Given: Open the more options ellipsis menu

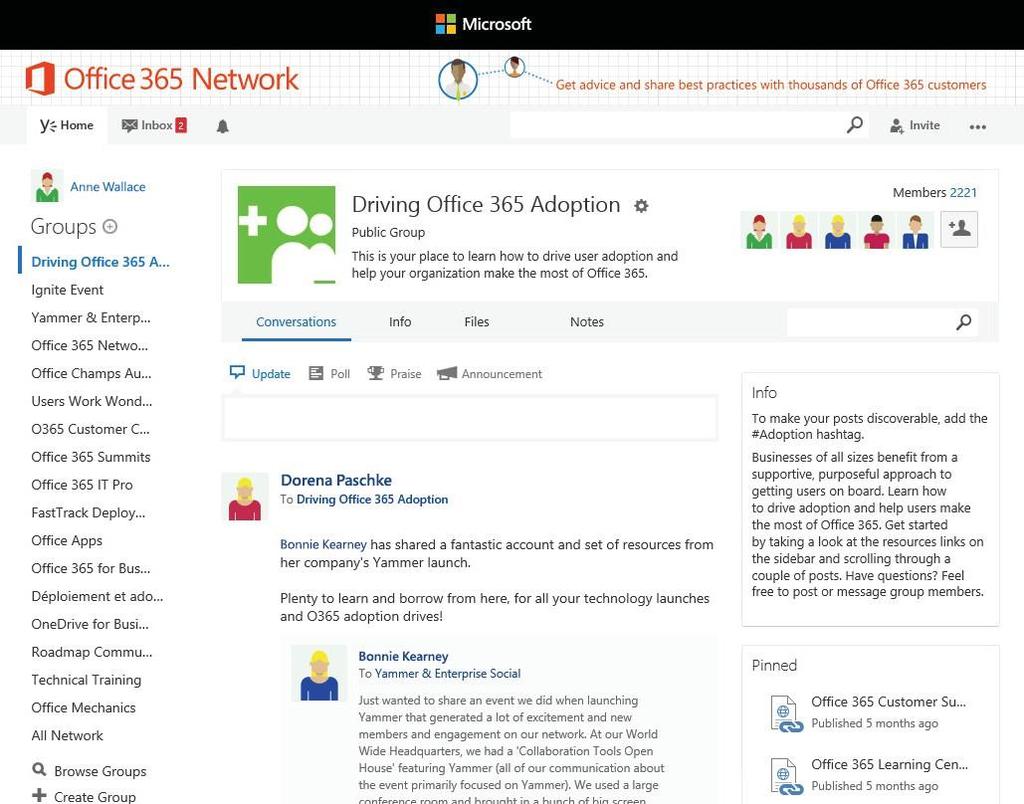Looking at the screenshot, I should 978,127.
